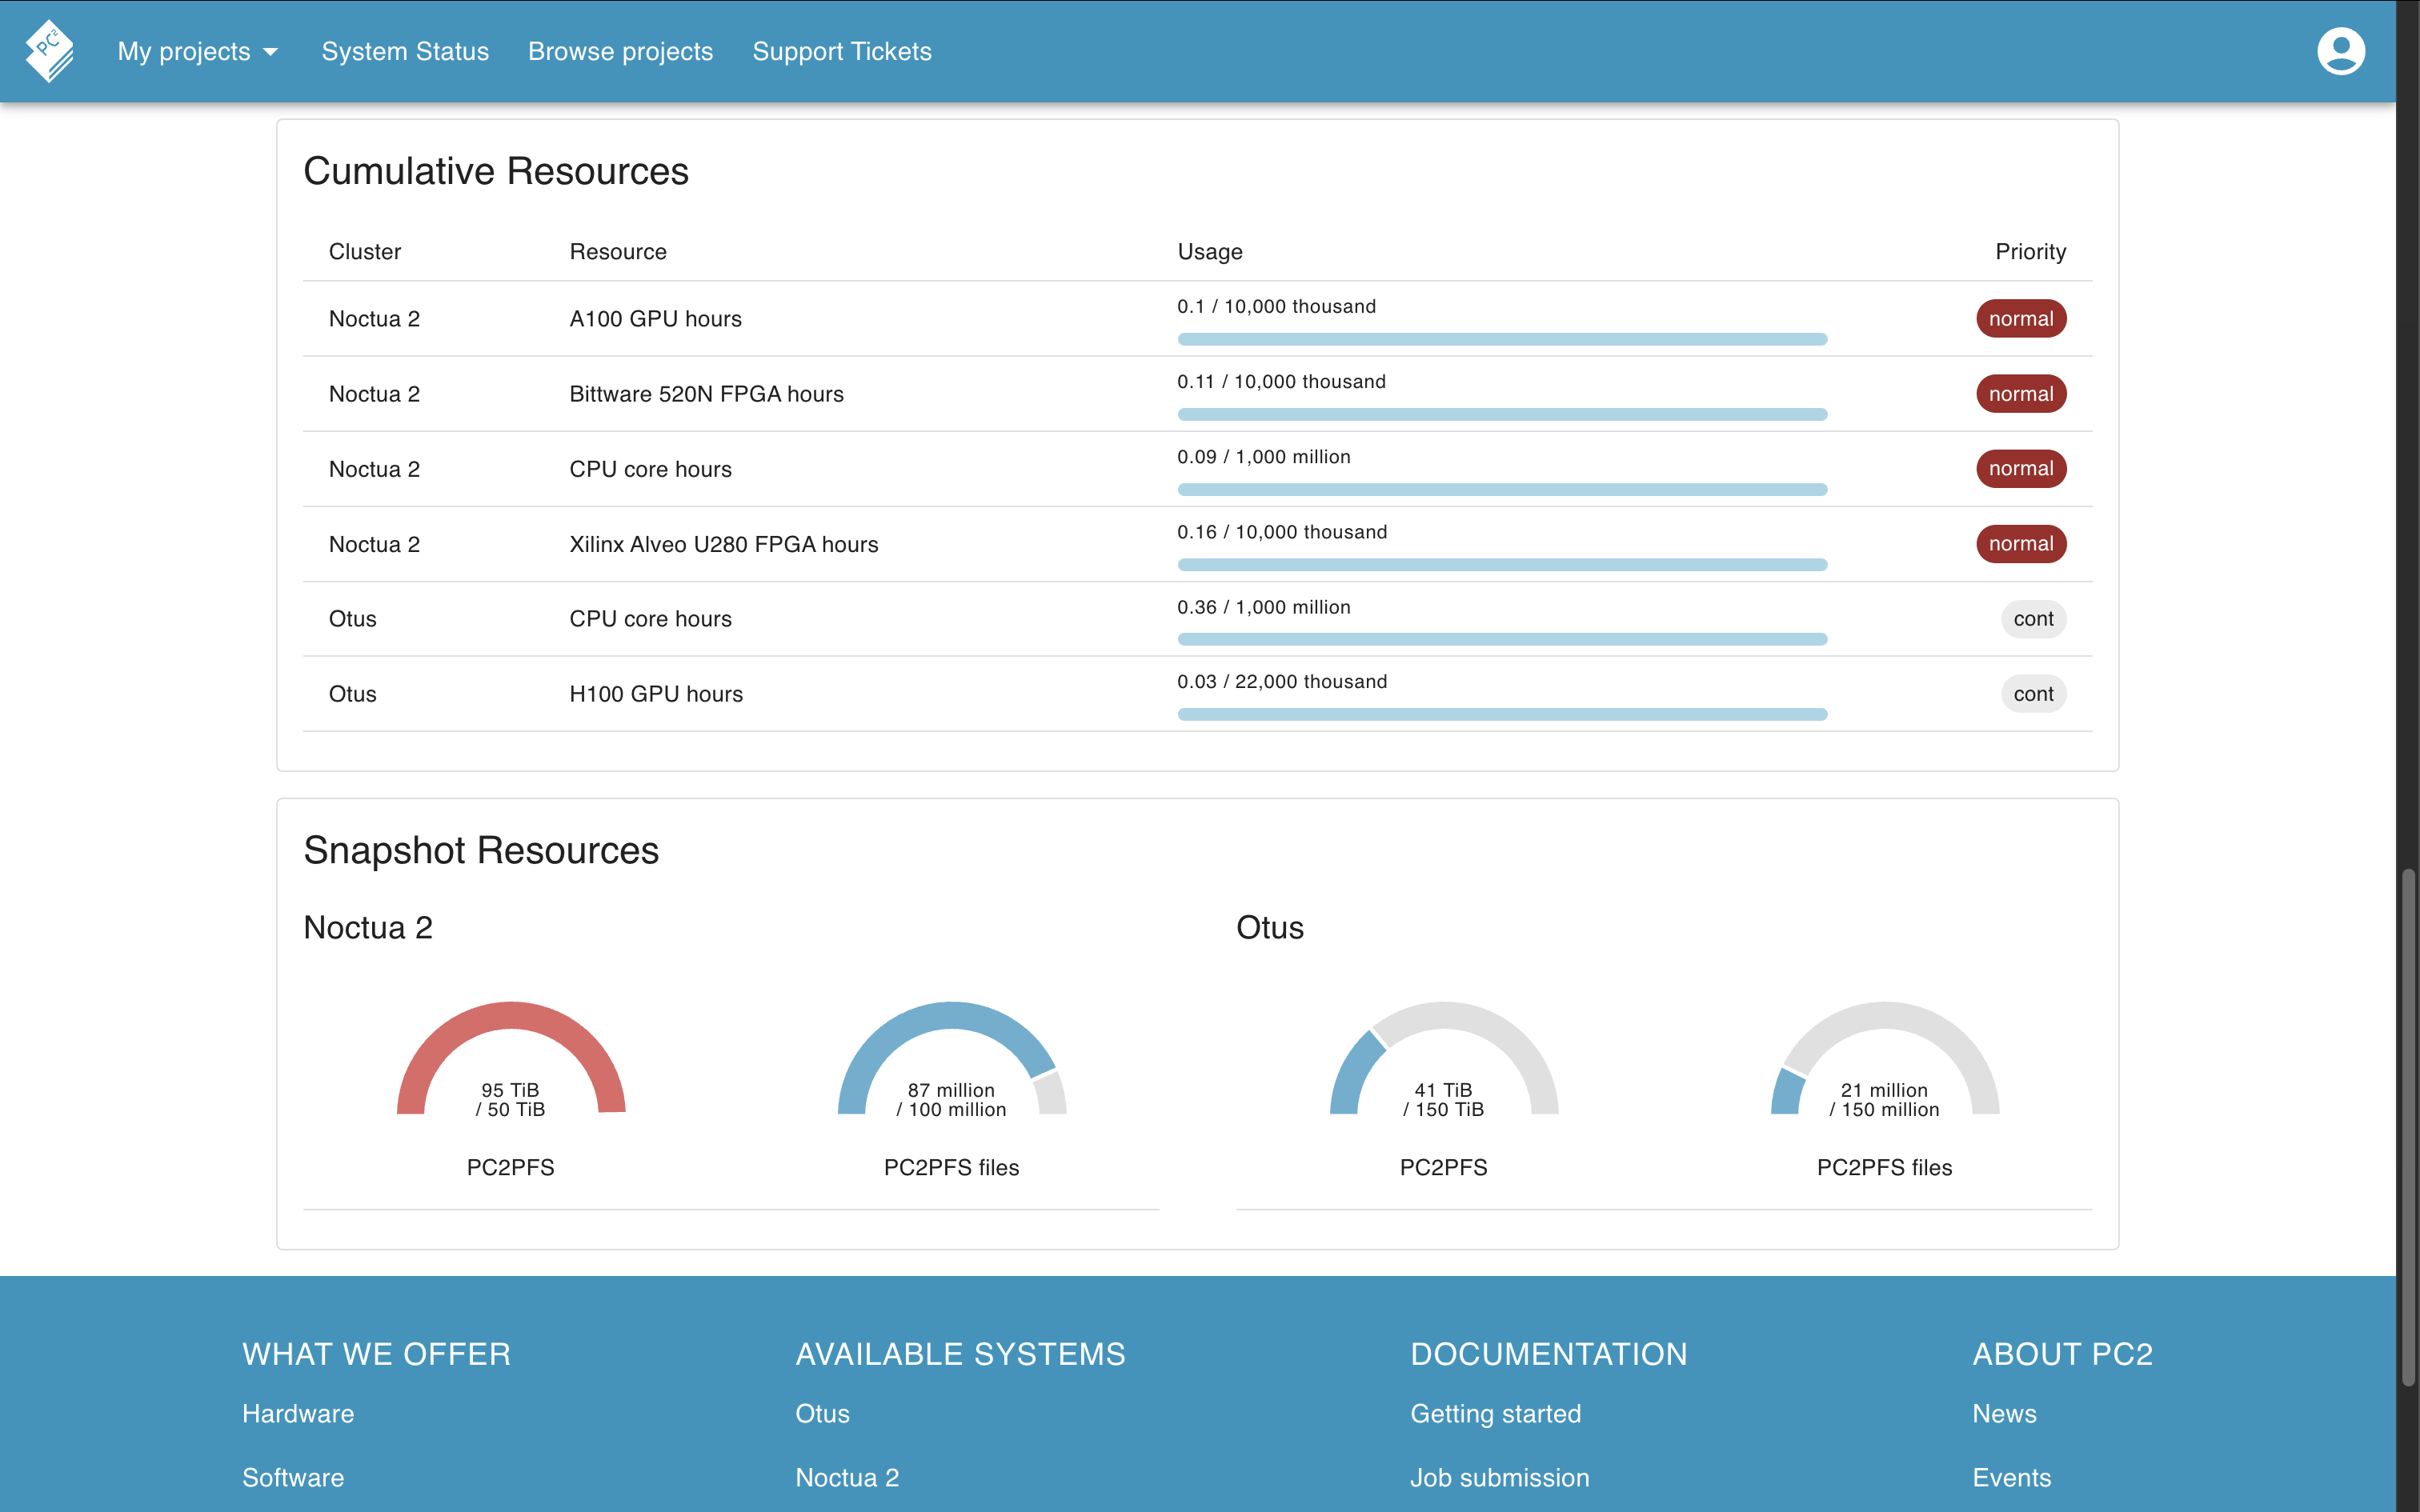This screenshot has width=2420, height=1512.
Task: Click the PC2 logo icon
Action: click(50, 51)
